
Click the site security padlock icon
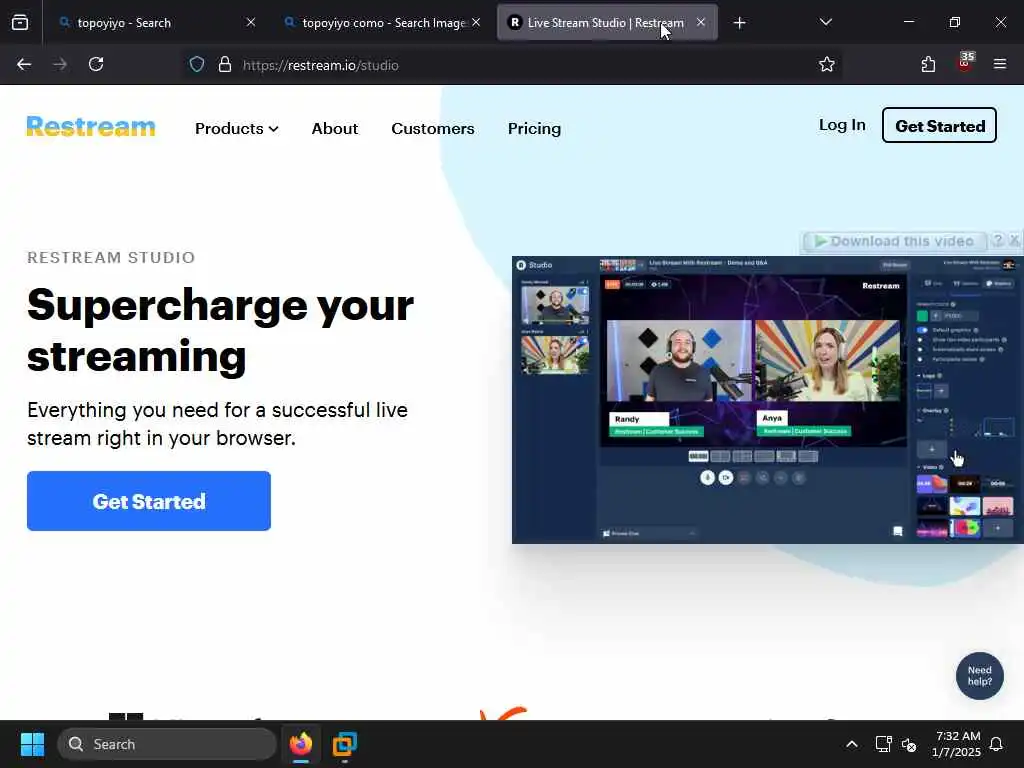[x=225, y=65]
